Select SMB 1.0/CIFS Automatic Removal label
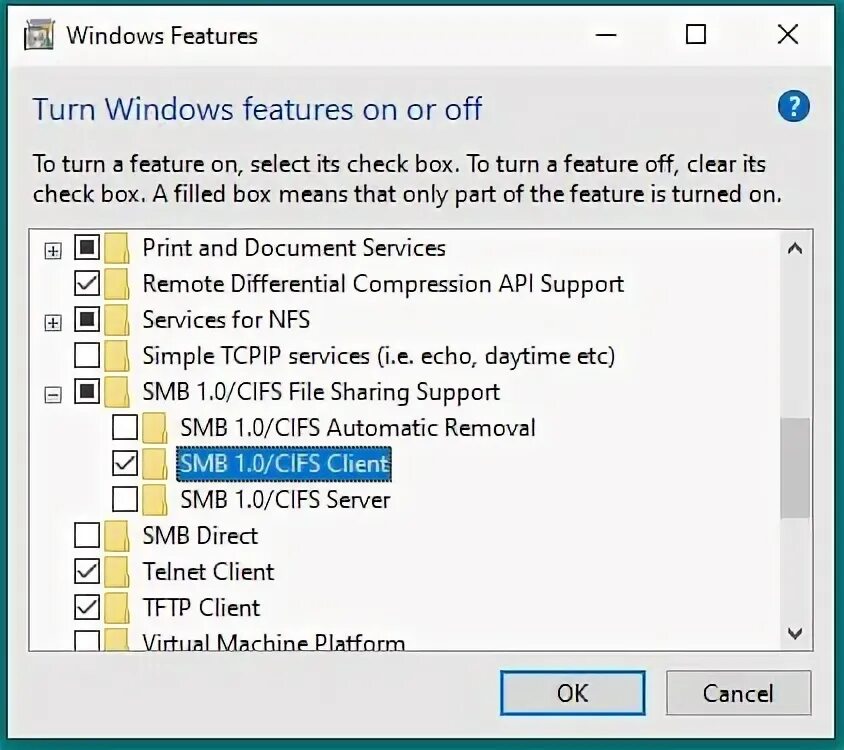 click(358, 428)
